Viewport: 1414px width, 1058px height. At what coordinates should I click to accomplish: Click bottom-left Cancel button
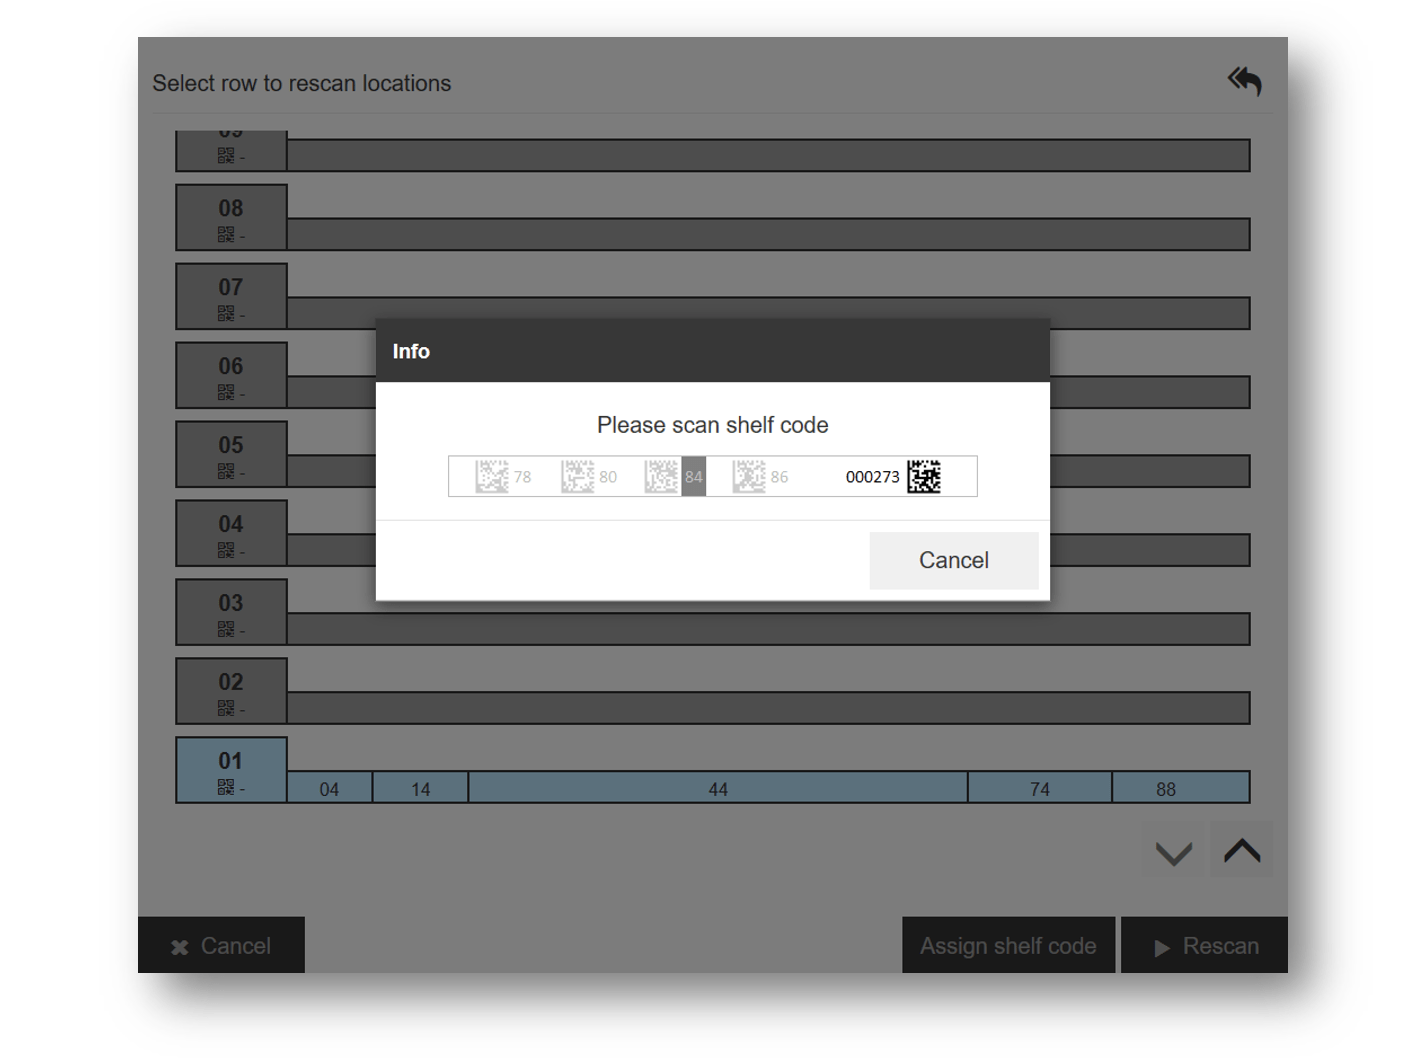click(x=221, y=946)
